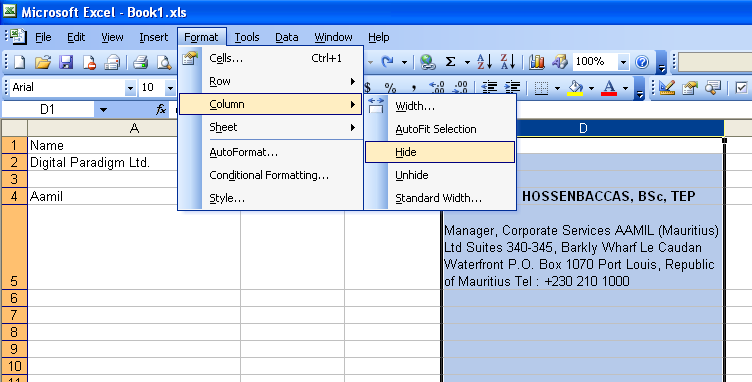Save the workbook with the floppy icon
Image resolution: width=752 pixels, height=382 pixels.
point(66,62)
